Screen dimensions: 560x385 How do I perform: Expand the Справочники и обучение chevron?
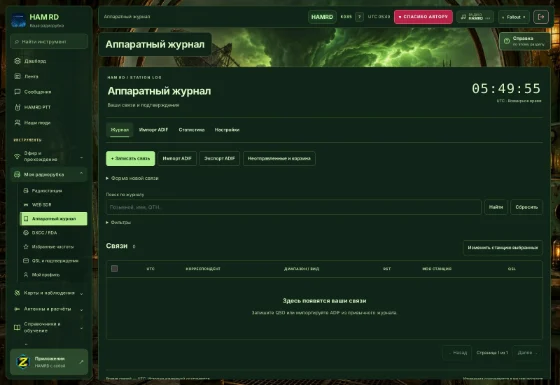click(81, 328)
